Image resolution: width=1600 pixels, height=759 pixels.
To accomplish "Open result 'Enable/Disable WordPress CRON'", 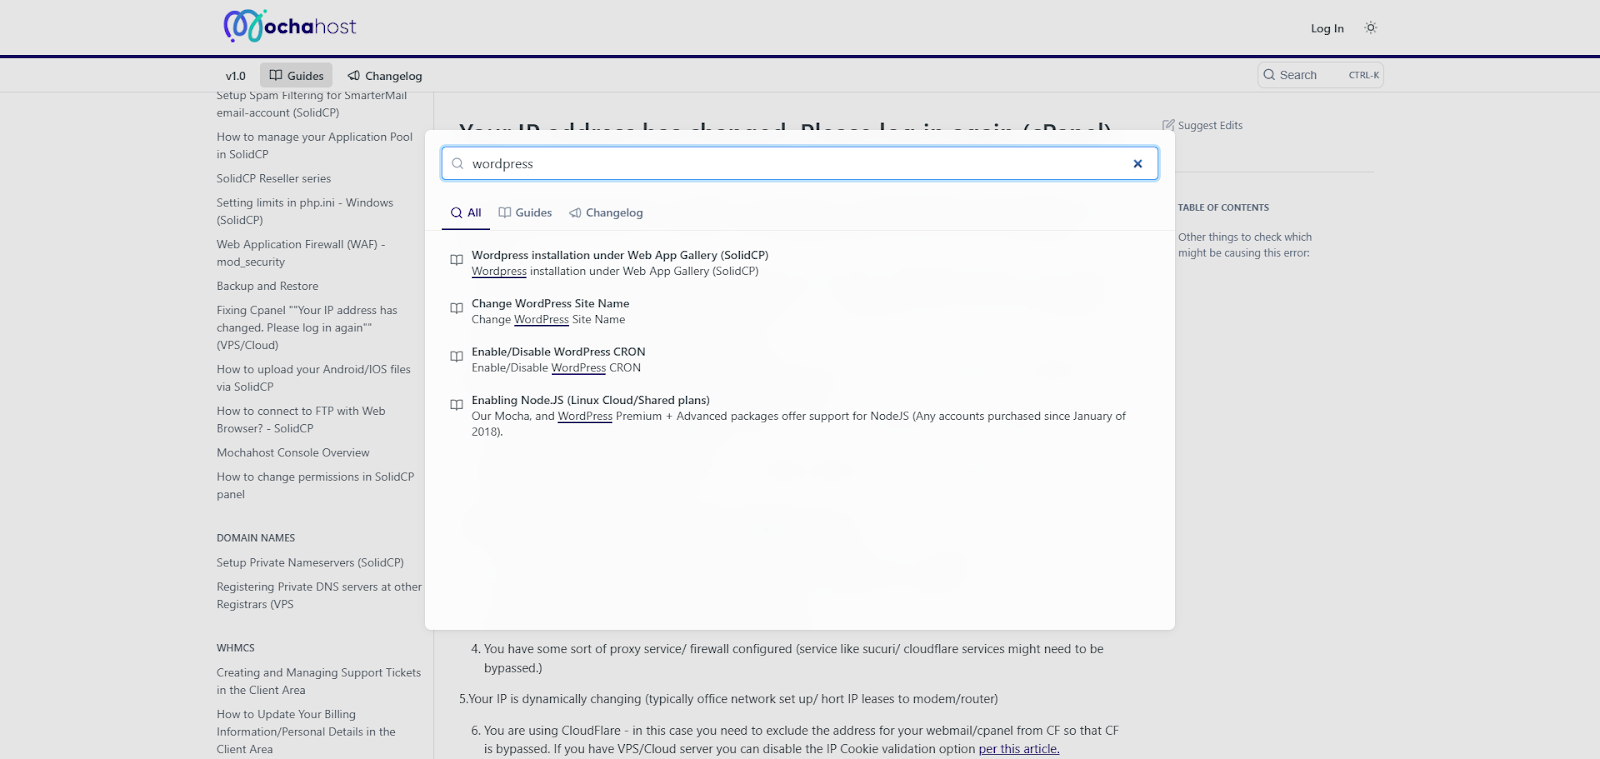I will point(800,359).
